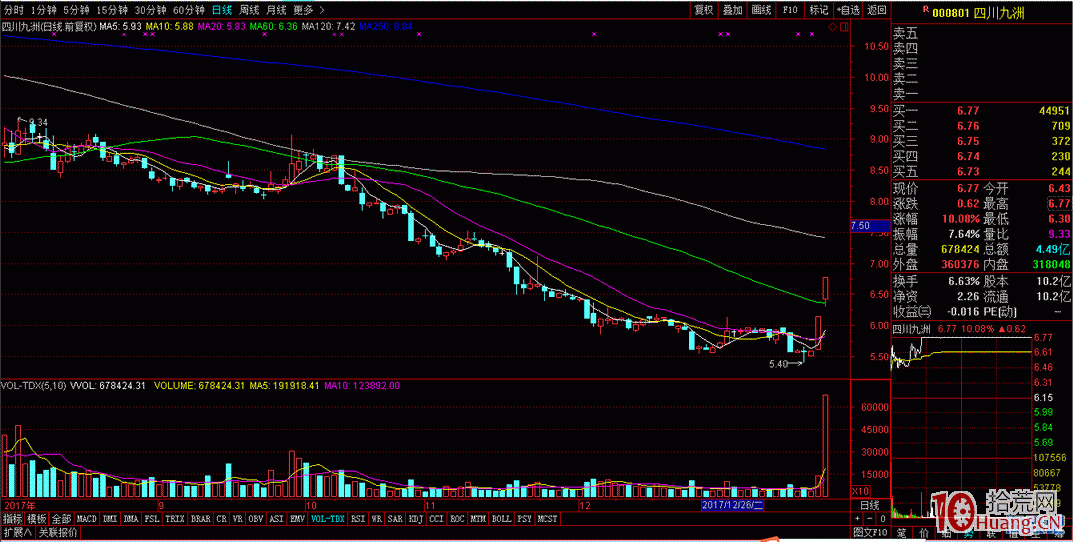Open the 复权 adjustment menu

click(703, 10)
